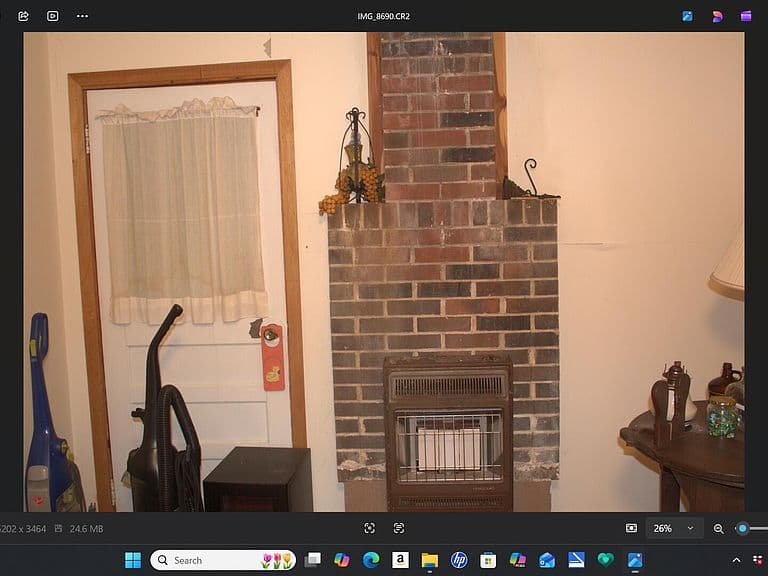The image size is (768, 576).
Task: Click the fit to window icon
Action: click(631, 528)
